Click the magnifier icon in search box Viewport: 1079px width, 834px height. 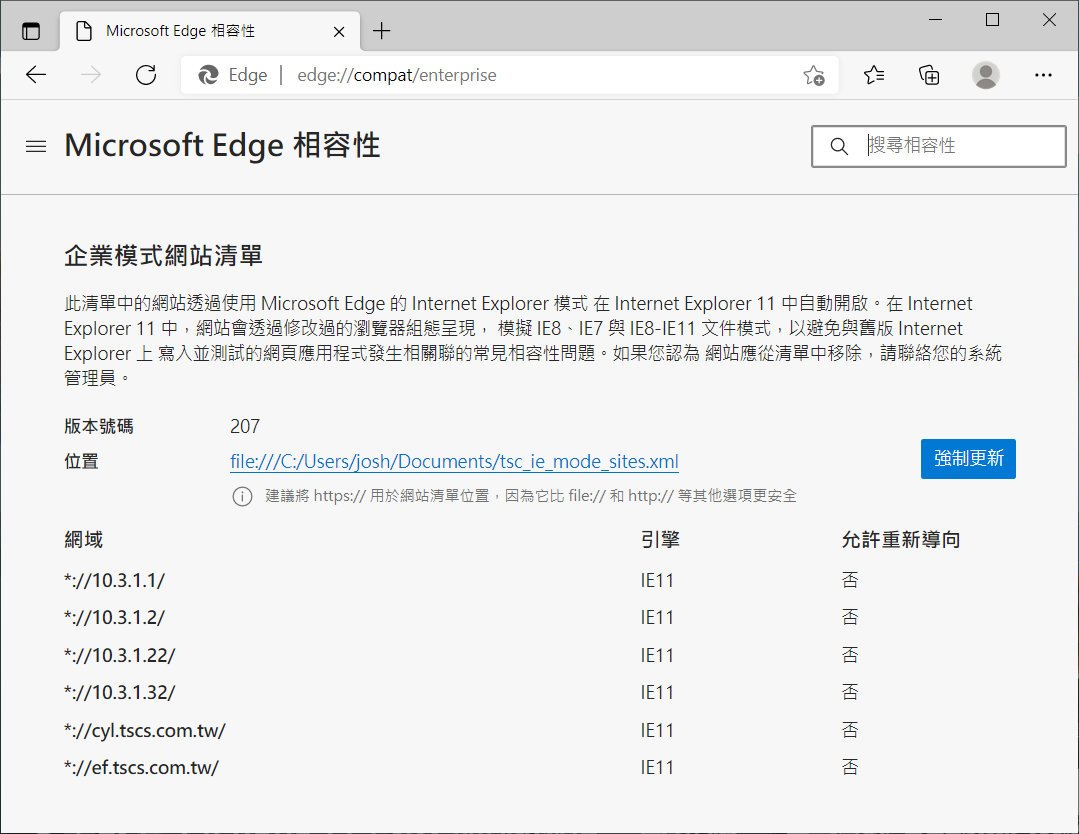click(x=839, y=147)
